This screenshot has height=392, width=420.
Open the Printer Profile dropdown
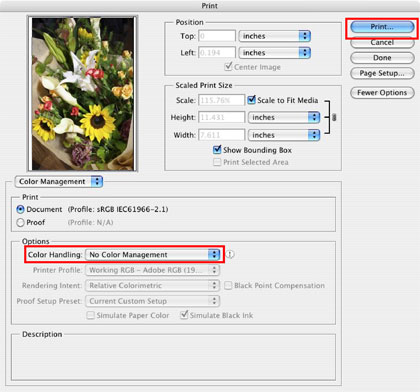tap(153, 270)
